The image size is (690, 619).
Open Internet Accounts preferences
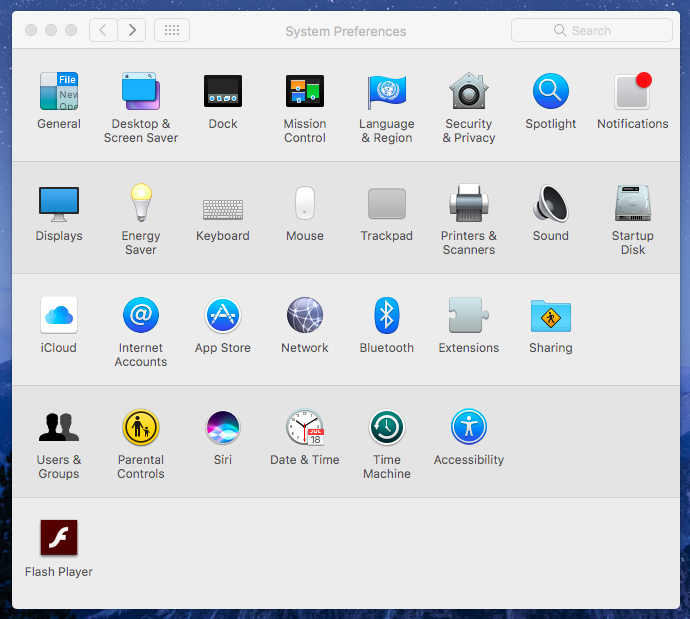click(141, 315)
